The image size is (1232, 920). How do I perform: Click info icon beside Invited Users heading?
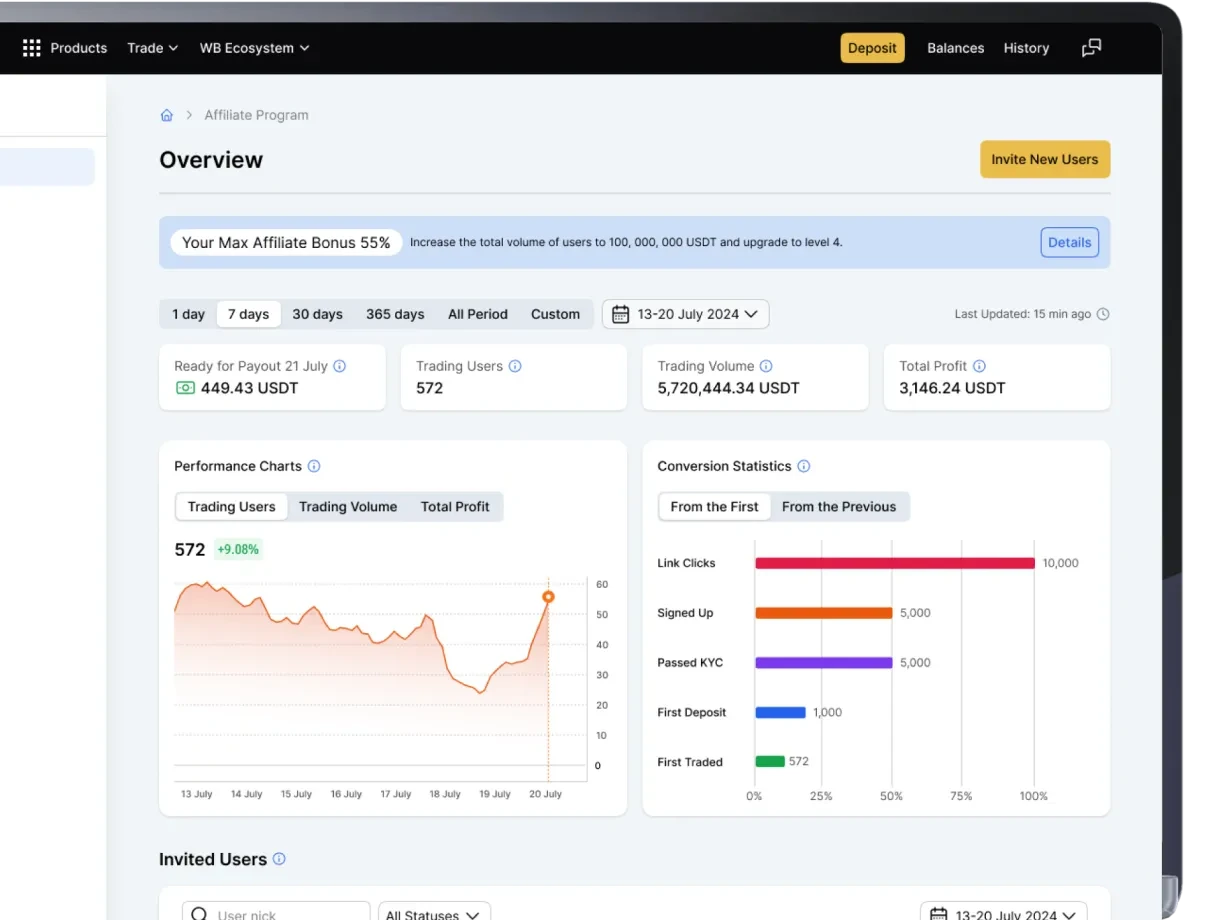pyautogui.click(x=279, y=859)
